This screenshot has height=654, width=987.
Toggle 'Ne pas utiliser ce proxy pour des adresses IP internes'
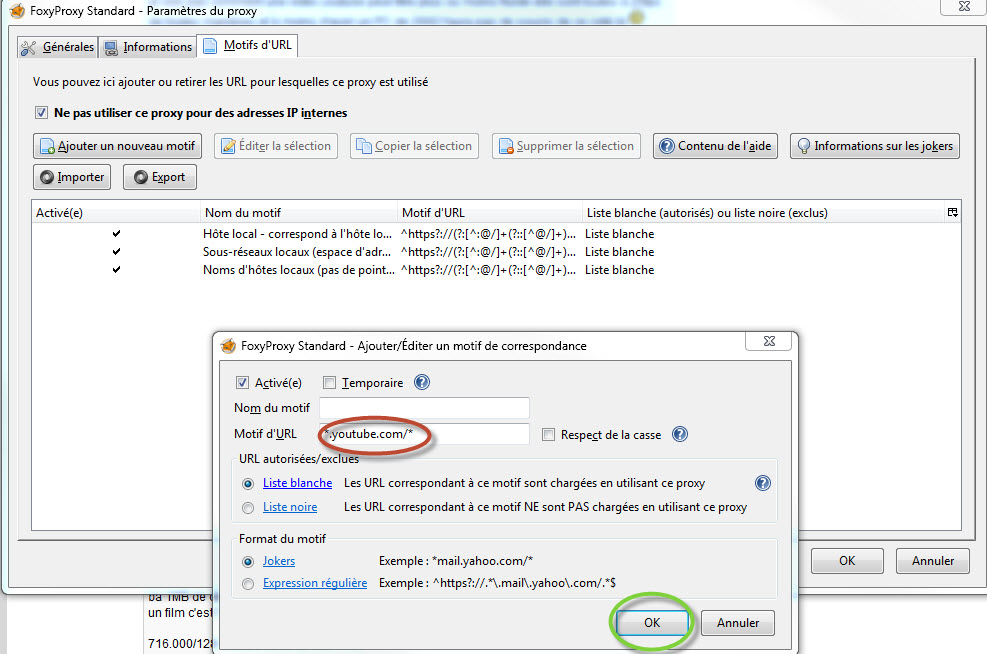41,113
